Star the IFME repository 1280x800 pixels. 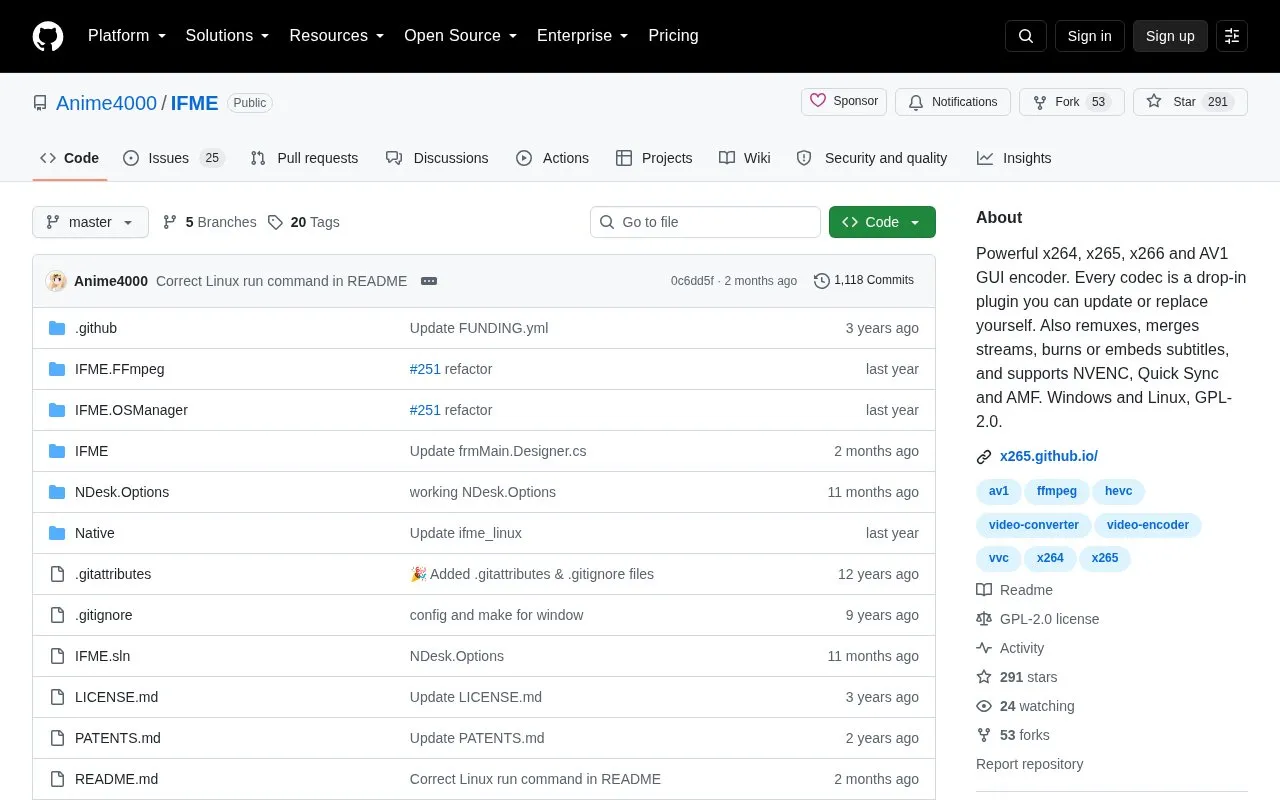coord(1190,102)
